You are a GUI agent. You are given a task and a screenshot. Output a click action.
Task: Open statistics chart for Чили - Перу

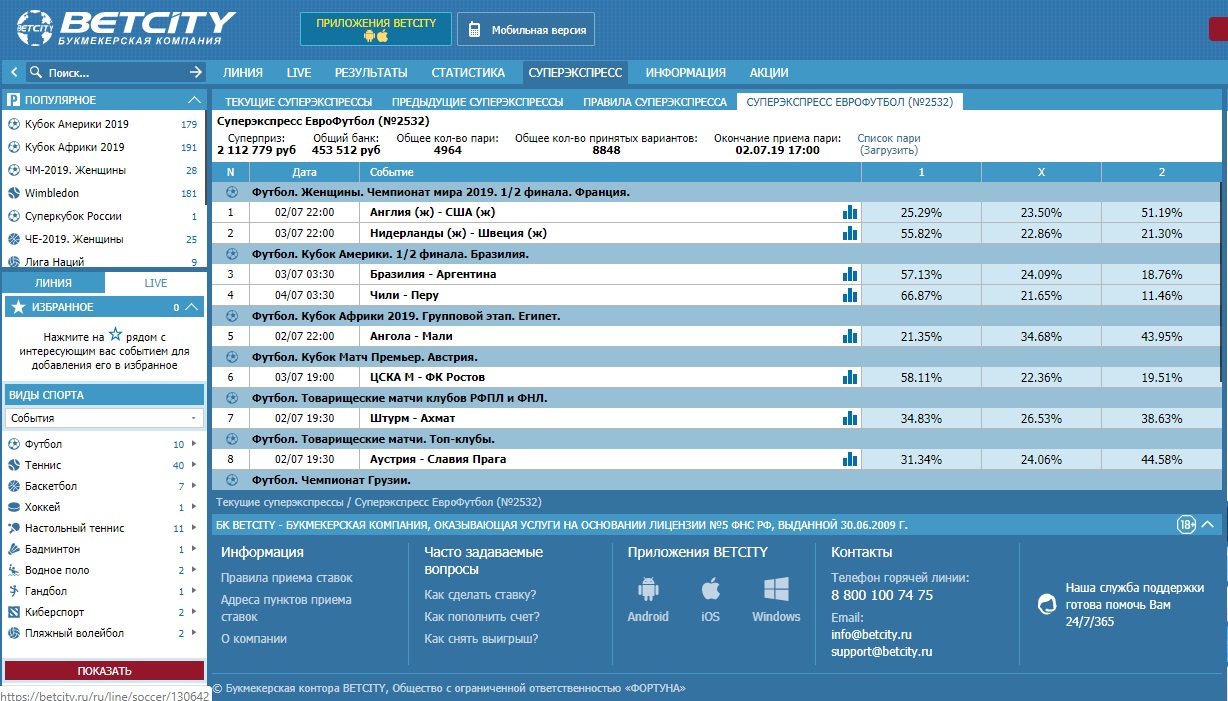[x=850, y=295]
